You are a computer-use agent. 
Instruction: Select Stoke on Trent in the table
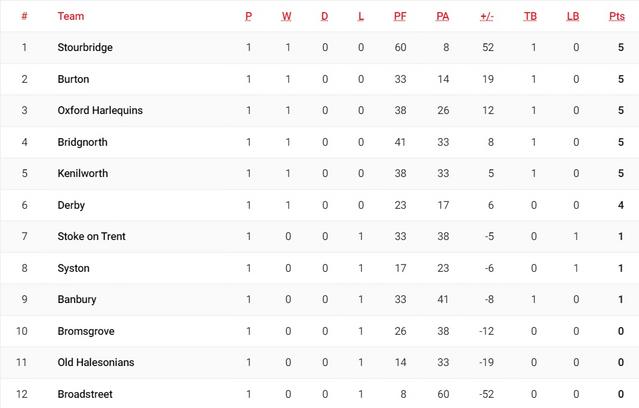click(91, 236)
